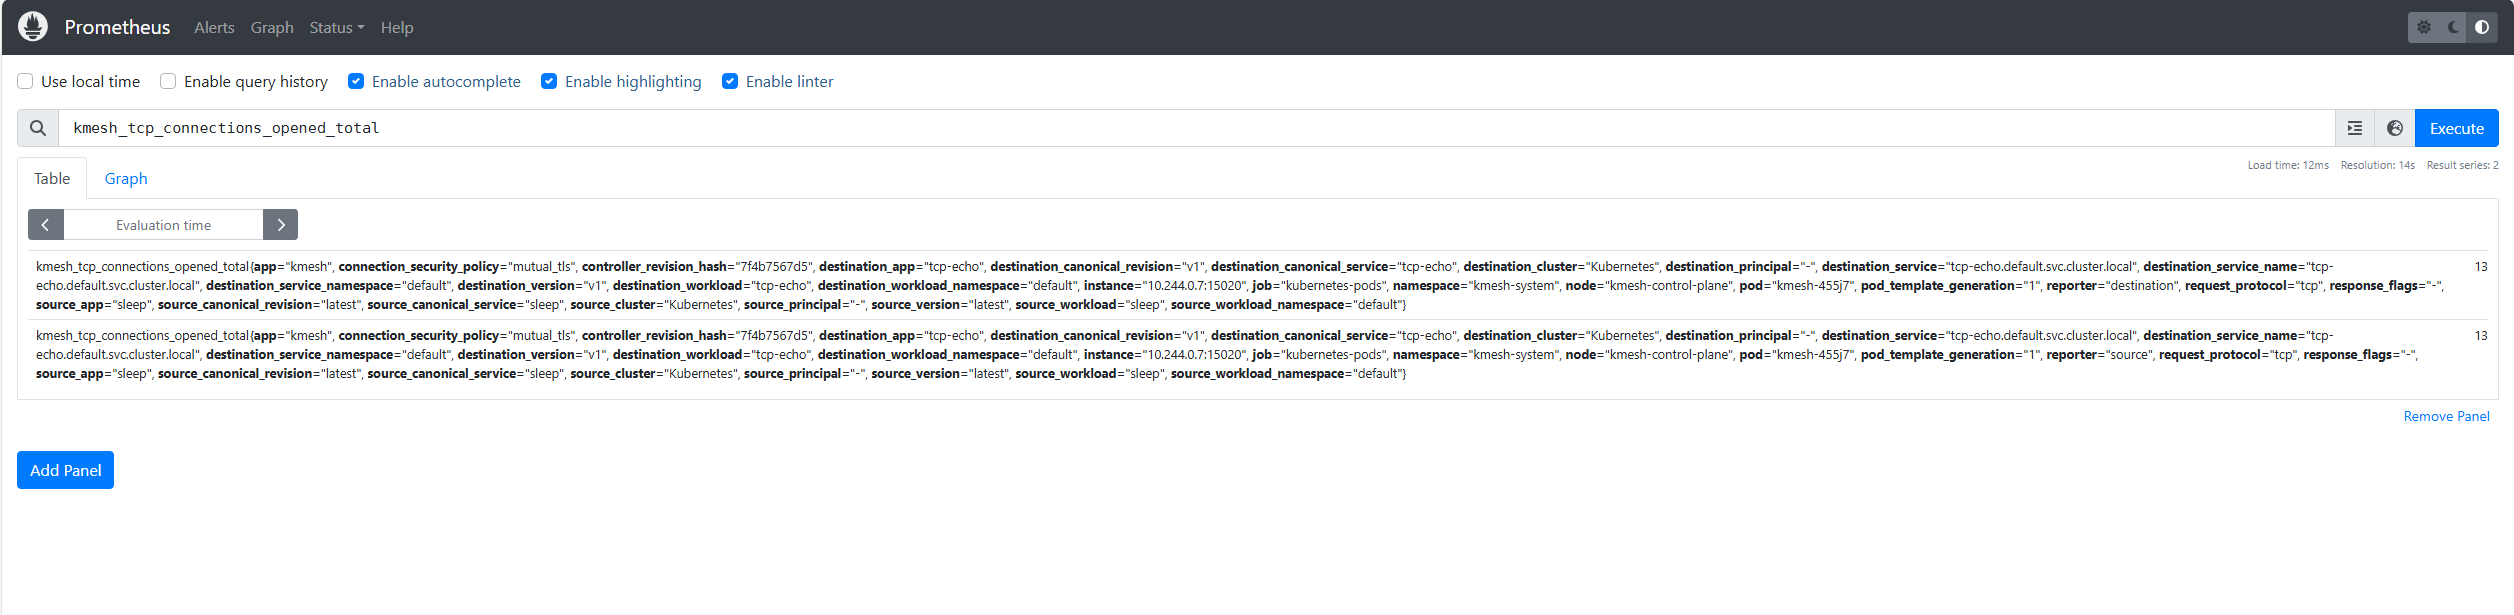The height and width of the screenshot is (615, 2514).
Task: Enable the Use local time checkbox
Action: pos(26,81)
